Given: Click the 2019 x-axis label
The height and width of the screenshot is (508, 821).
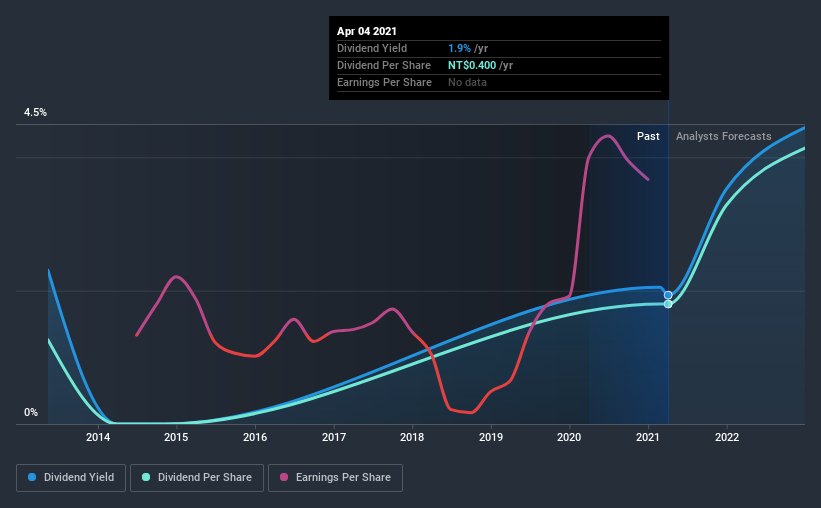Looking at the screenshot, I should pyautogui.click(x=491, y=437).
